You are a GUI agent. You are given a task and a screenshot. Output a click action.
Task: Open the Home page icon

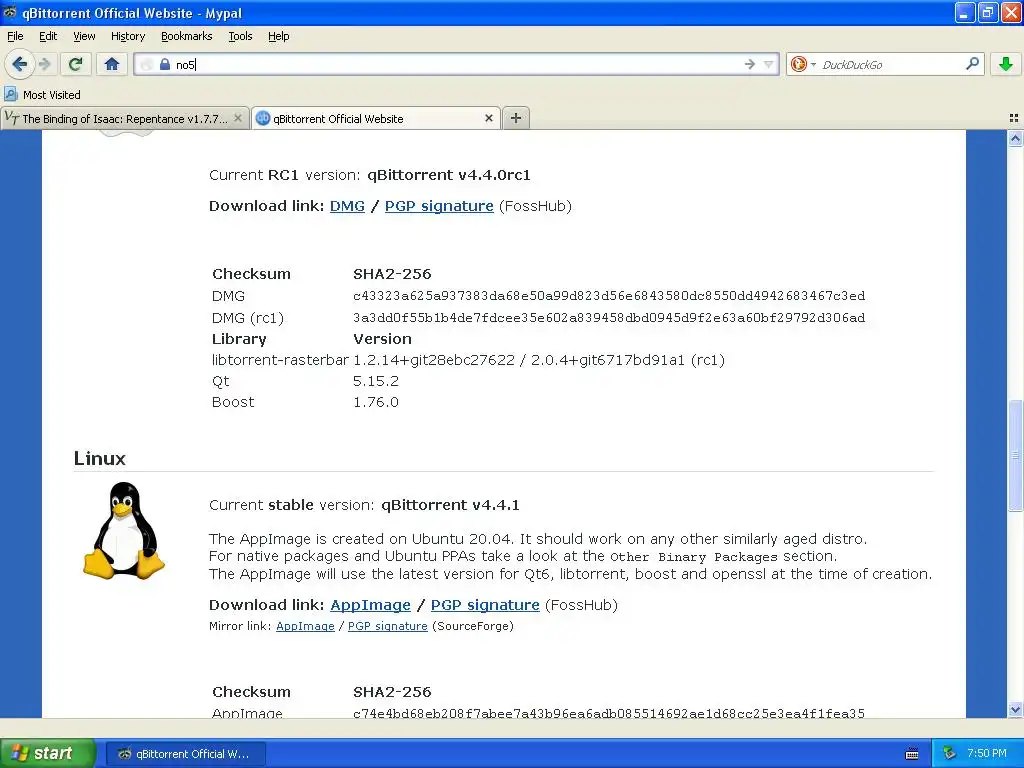tap(112, 64)
